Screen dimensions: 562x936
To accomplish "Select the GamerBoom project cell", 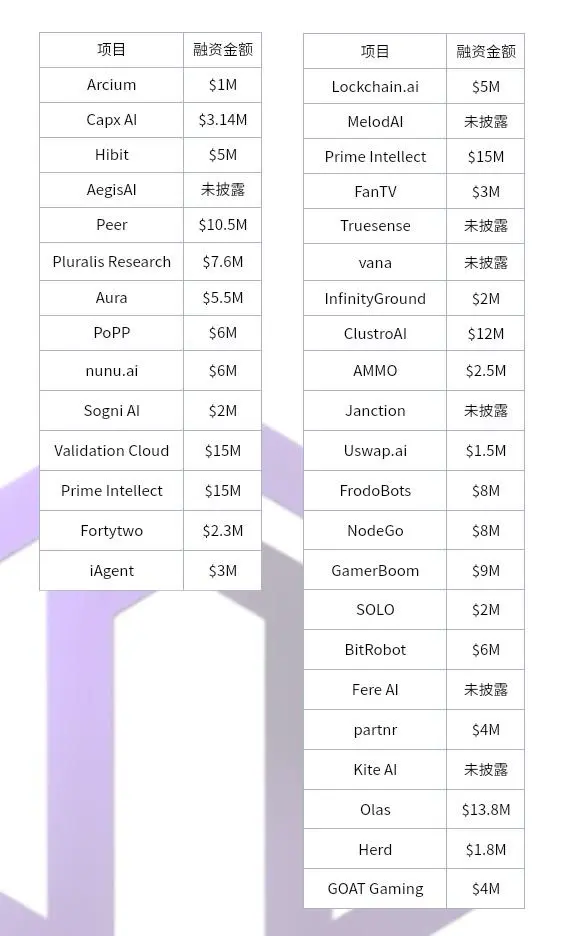I will click(x=375, y=571).
